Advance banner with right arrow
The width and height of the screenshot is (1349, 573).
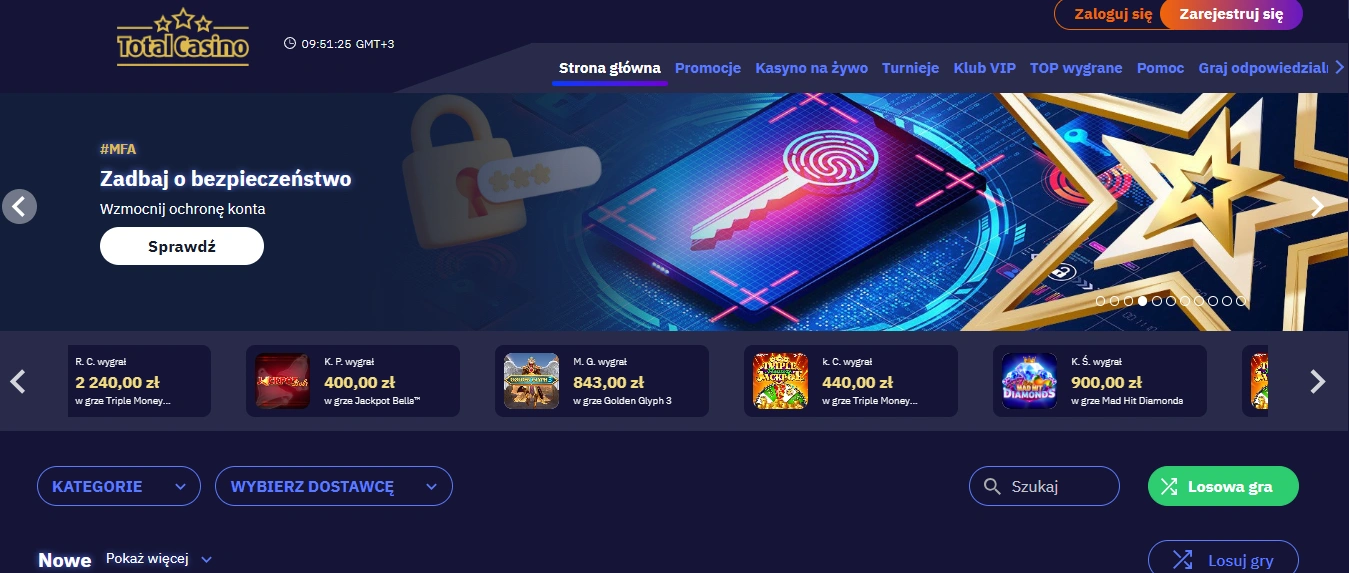pos(1317,206)
